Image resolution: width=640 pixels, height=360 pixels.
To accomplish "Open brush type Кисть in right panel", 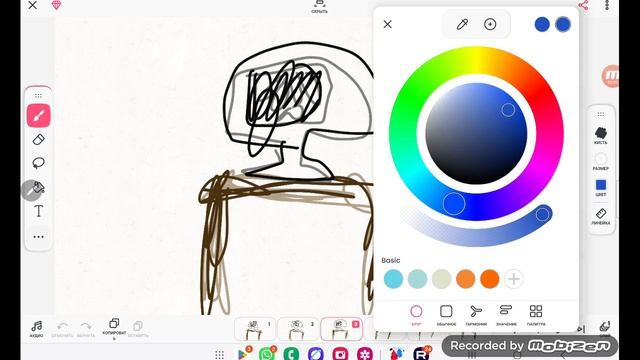I will [600, 136].
